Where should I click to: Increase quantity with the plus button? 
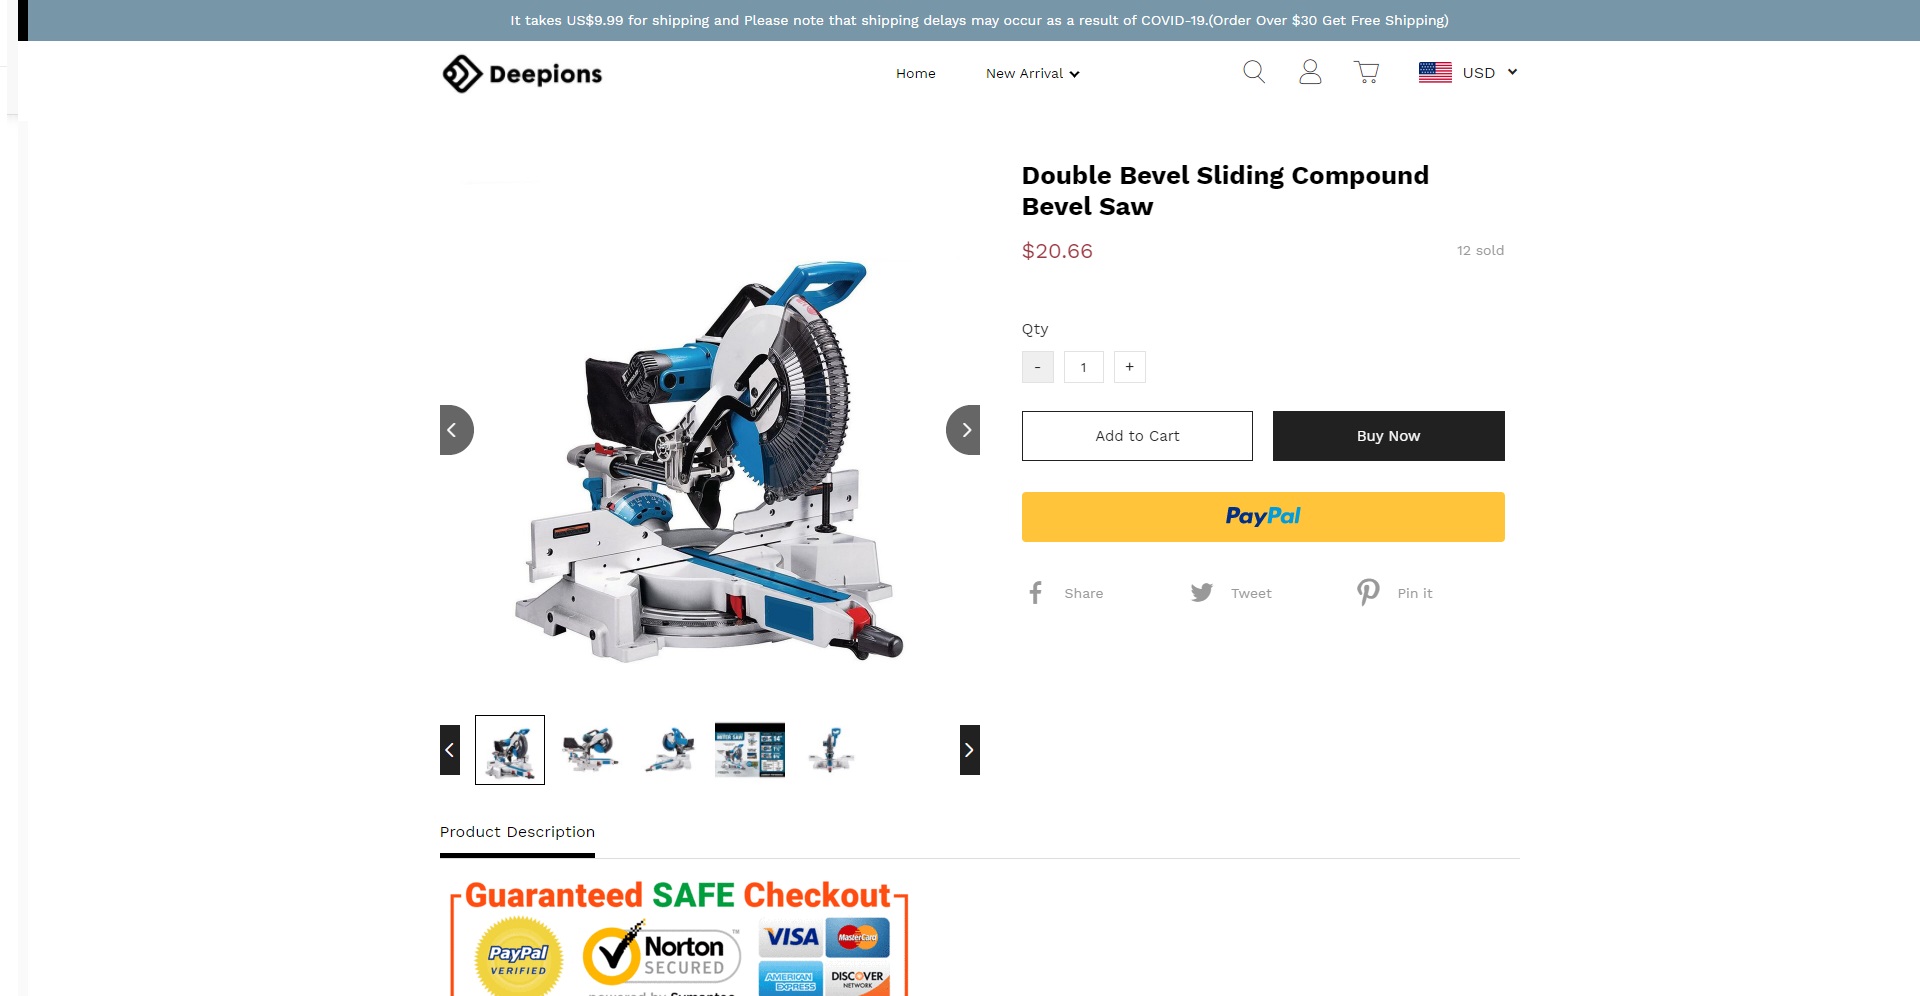pos(1129,367)
